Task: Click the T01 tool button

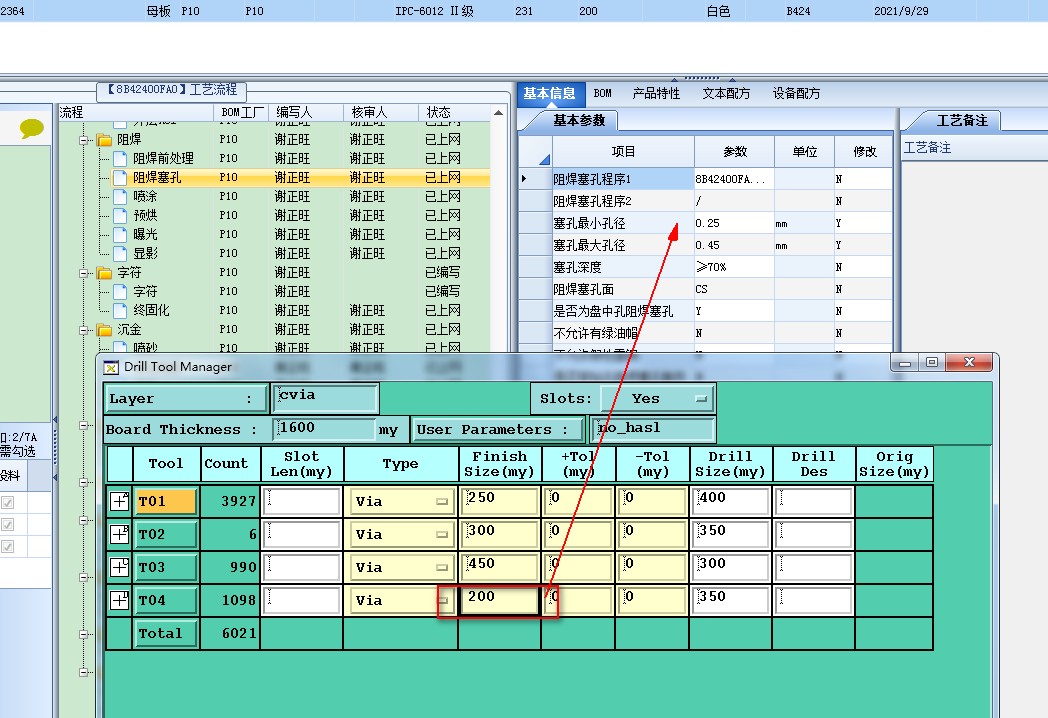Action: [x=166, y=501]
